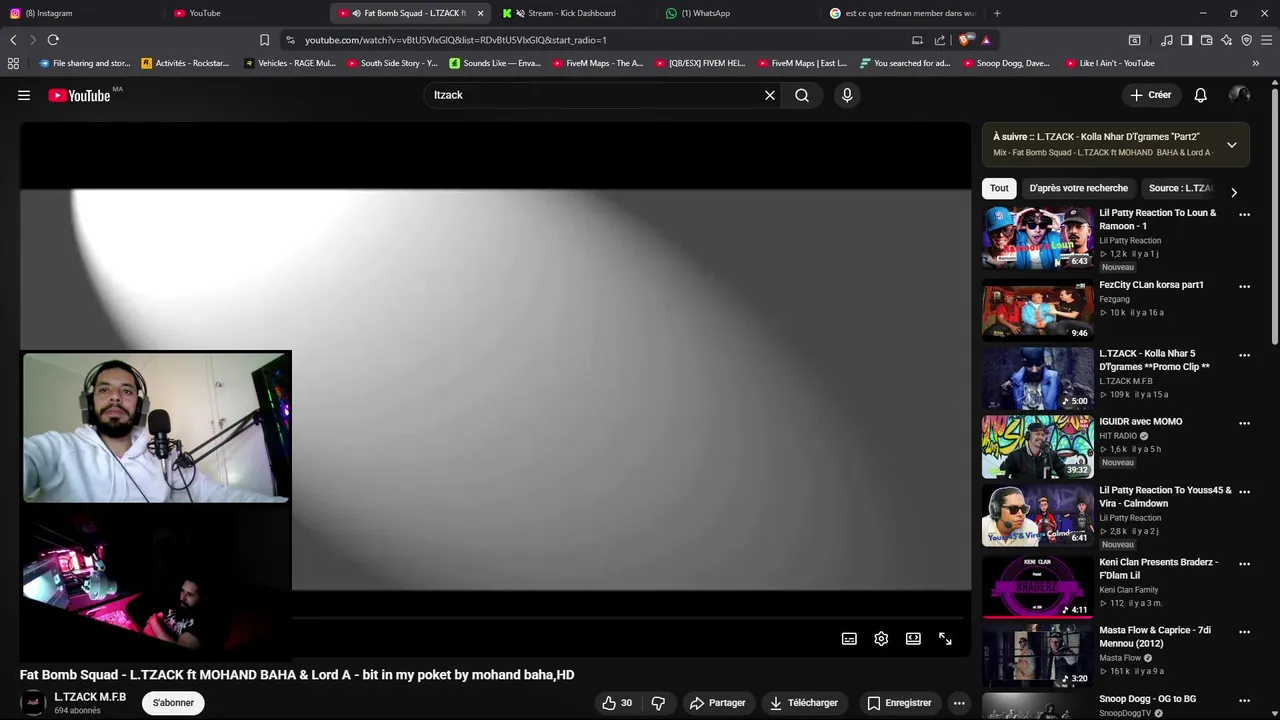Select the "Tout" filter chip
The width and height of the screenshot is (1280, 720).
[x=999, y=188]
